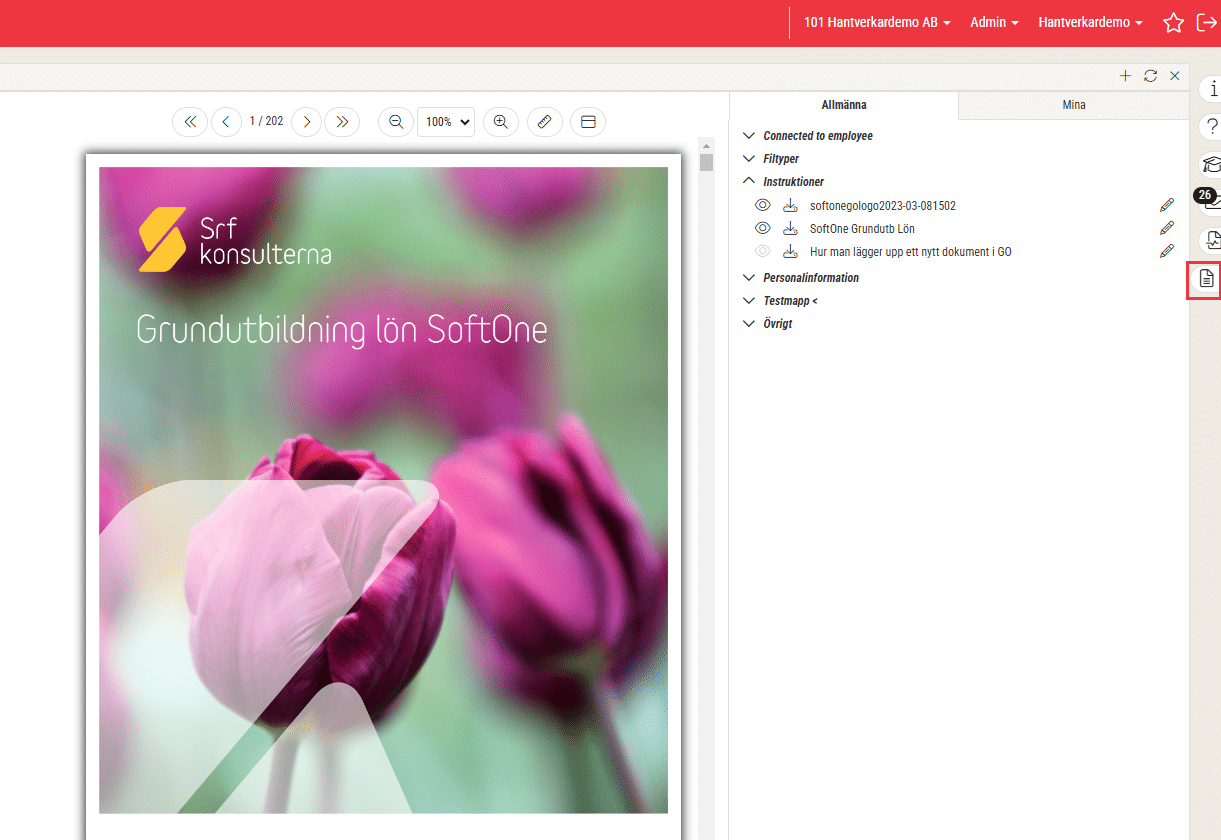1221x840 pixels.
Task: Click the plain document icon in the sidebar
Action: pyautogui.click(x=1206, y=279)
